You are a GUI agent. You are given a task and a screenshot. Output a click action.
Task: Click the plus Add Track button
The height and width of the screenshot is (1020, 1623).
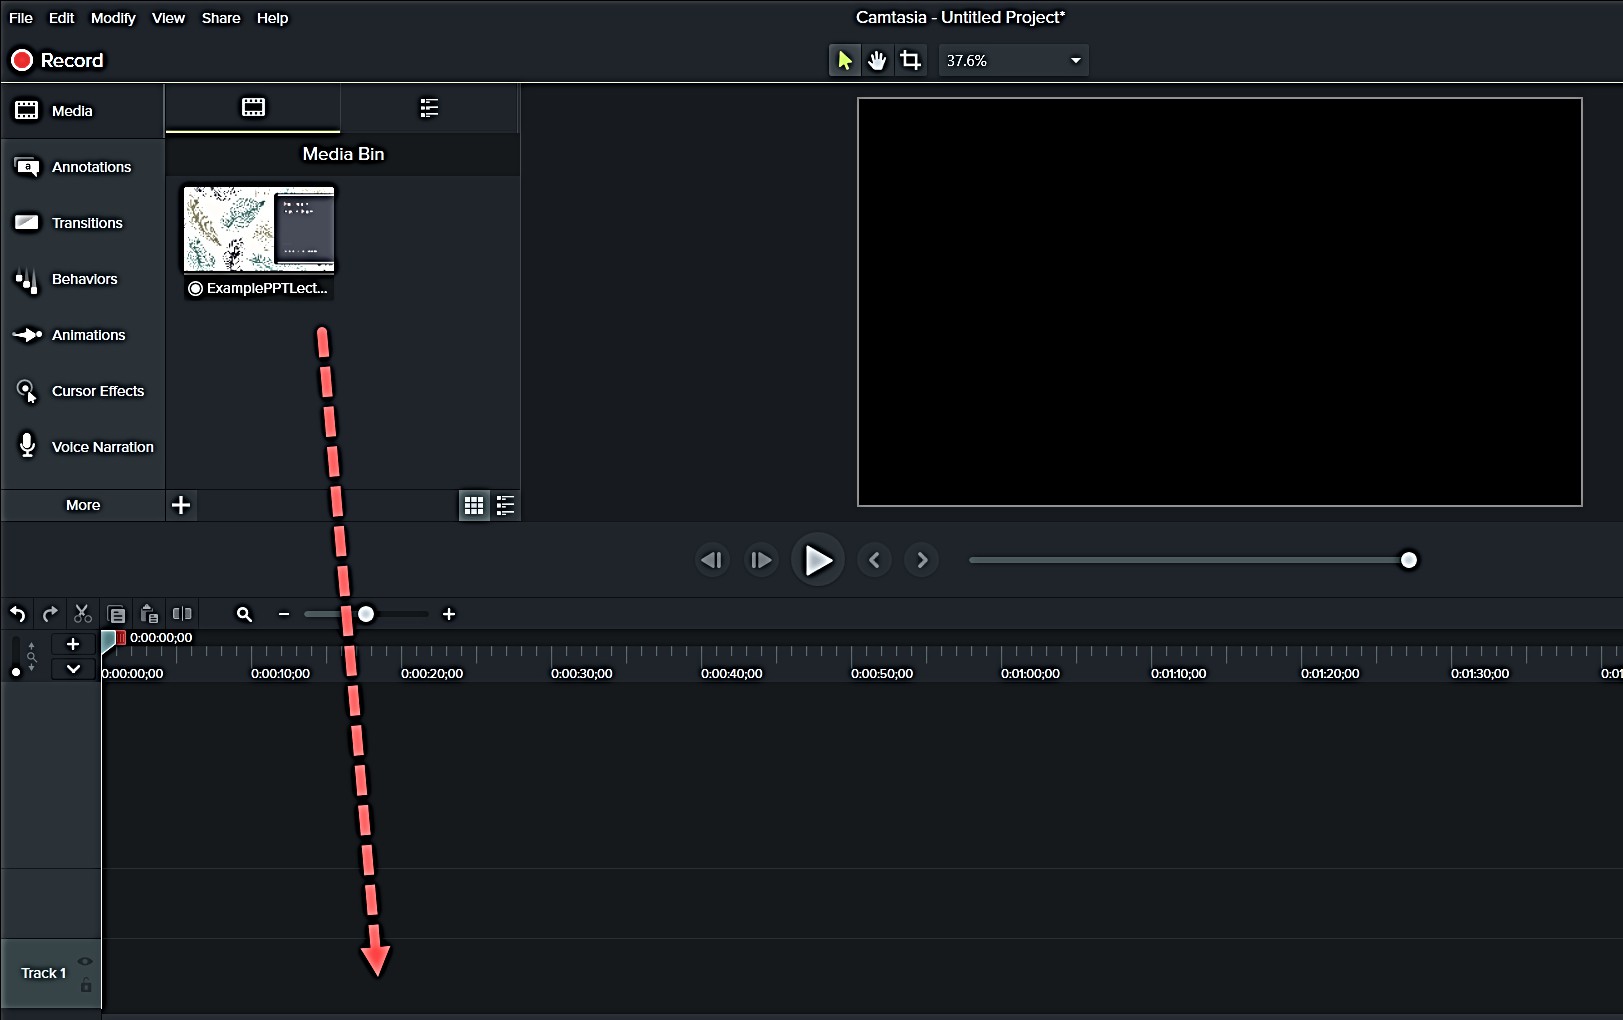(x=73, y=644)
